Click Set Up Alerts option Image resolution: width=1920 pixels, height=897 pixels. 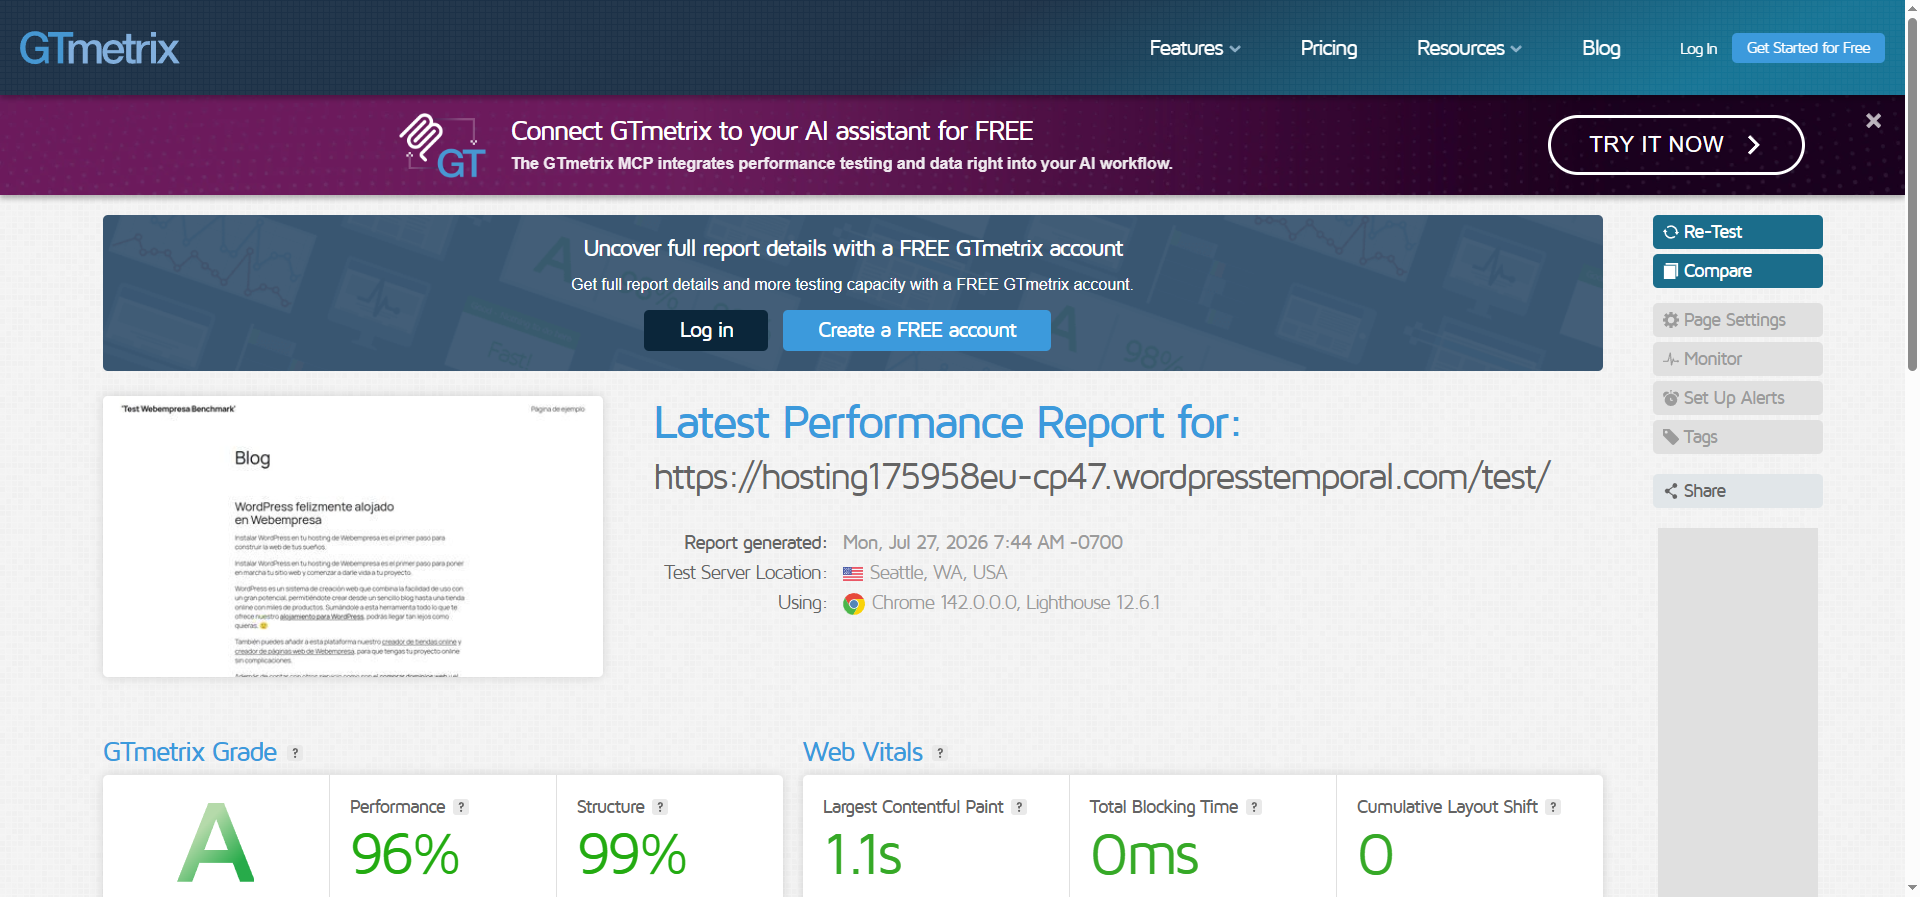pos(1738,398)
